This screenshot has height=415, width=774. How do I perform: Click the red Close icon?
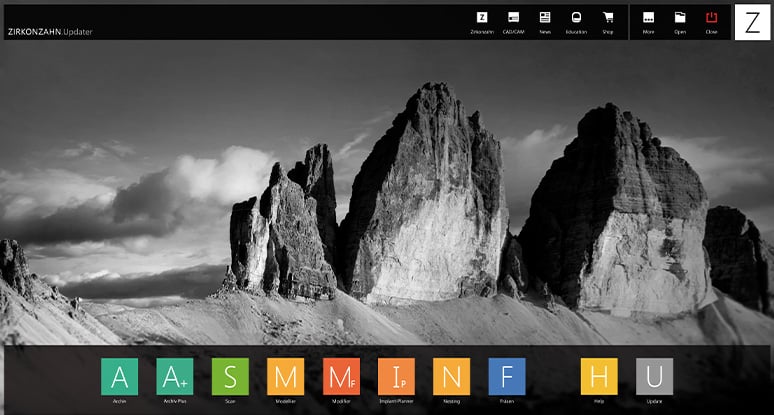tap(711, 22)
